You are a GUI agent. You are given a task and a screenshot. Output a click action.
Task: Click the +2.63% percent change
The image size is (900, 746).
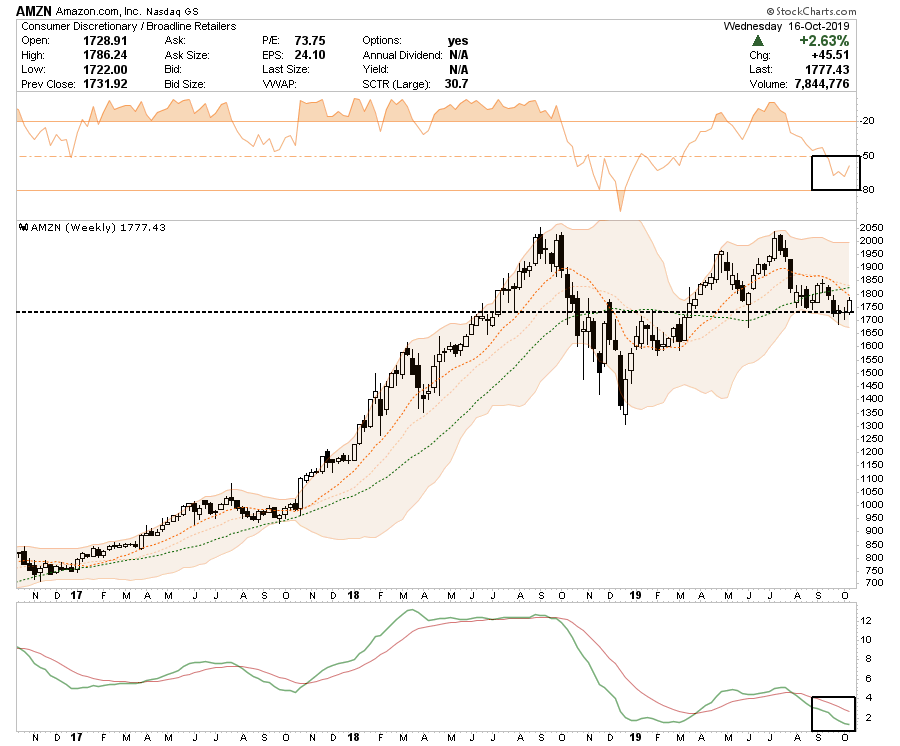pos(824,41)
